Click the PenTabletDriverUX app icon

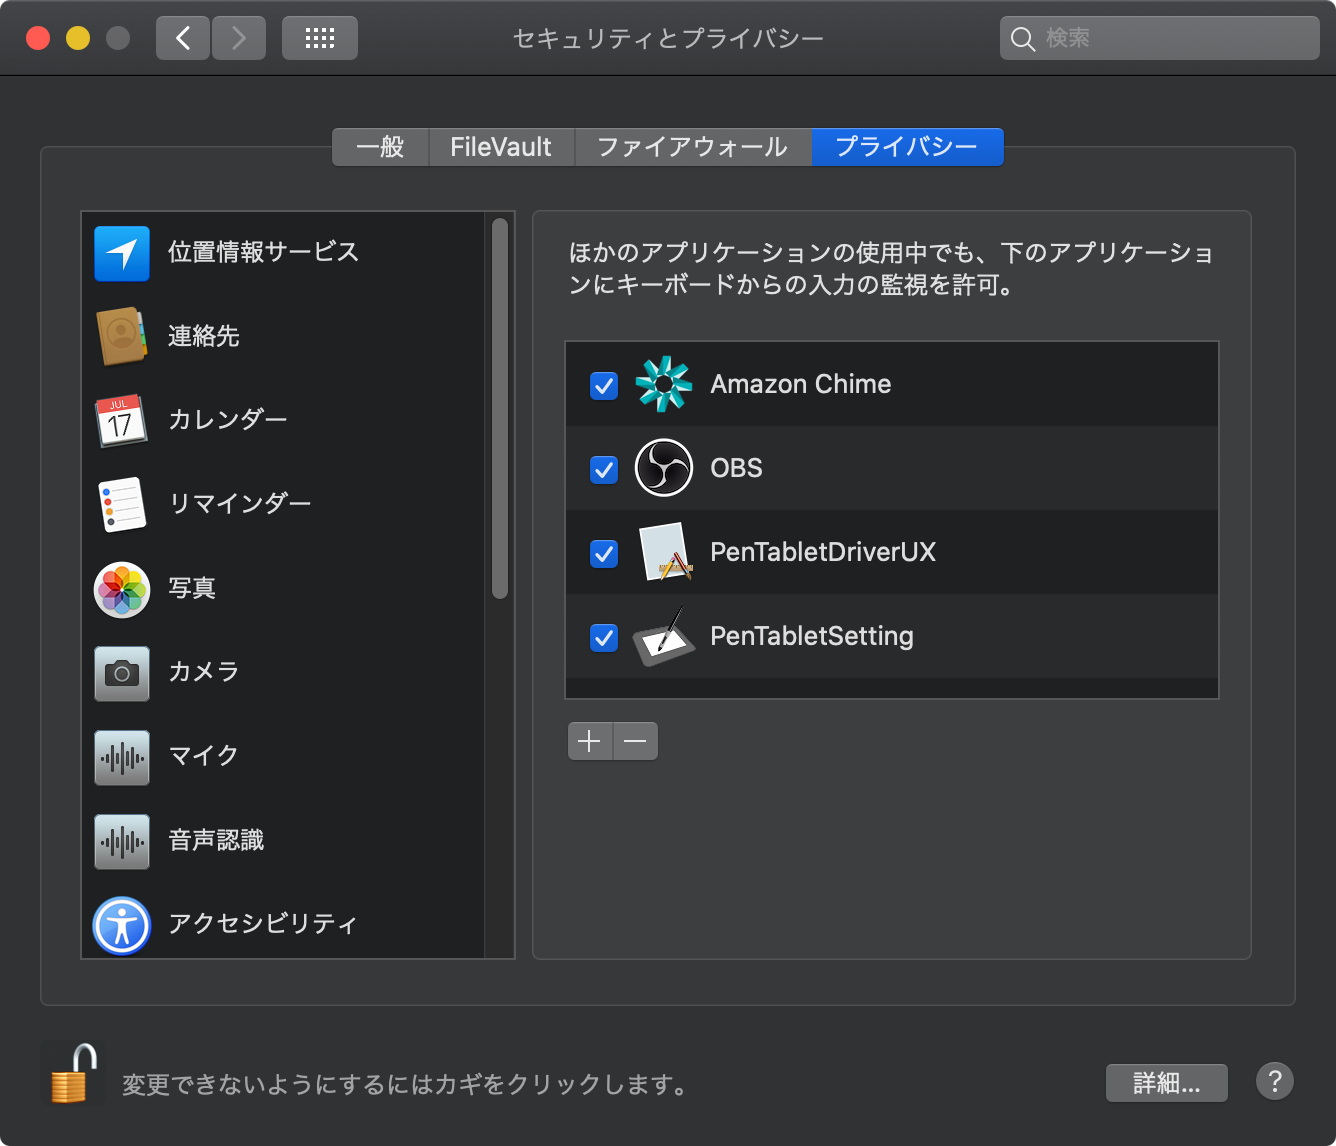(x=666, y=552)
